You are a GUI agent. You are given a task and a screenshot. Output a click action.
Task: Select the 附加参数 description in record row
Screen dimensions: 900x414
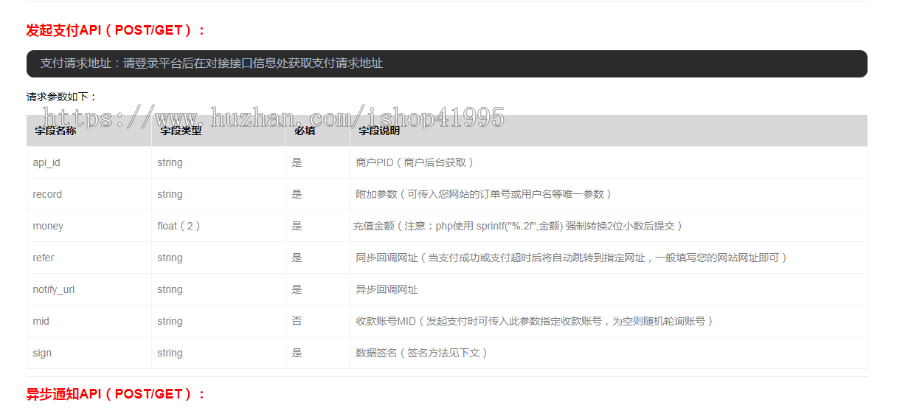tap(483, 195)
